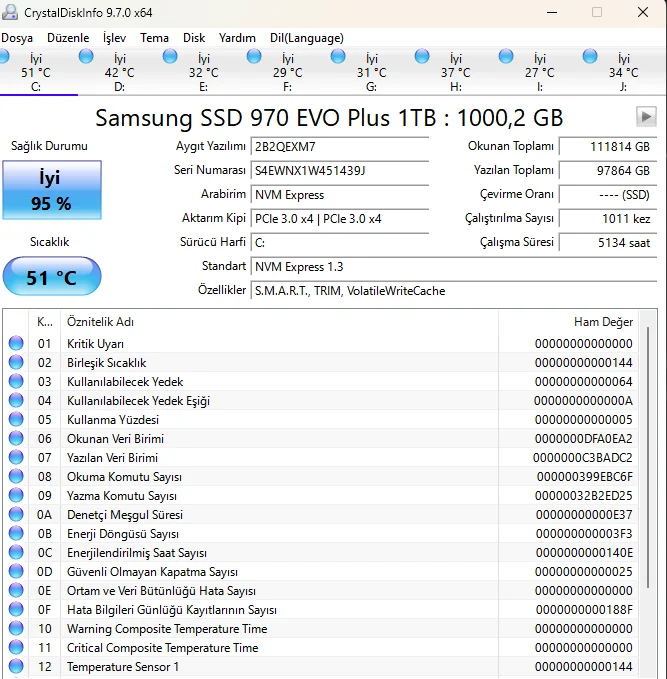Open the Dosya menu
Screen dimensions: 667x679
click(17, 38)
